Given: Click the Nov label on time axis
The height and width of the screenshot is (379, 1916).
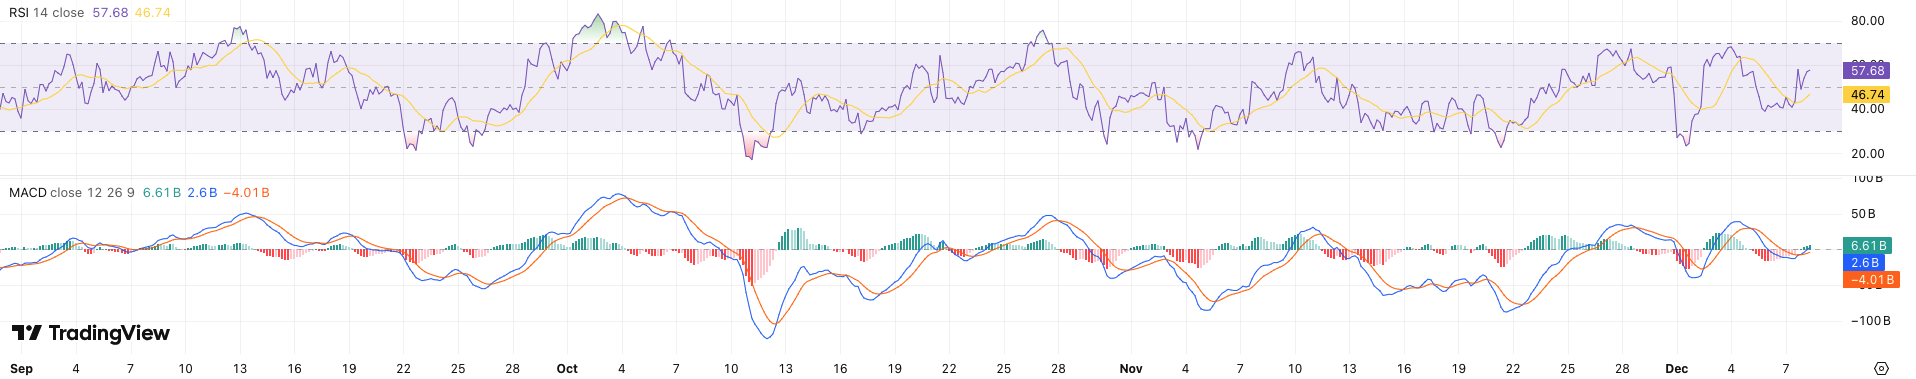Looking at the screenshot, I should click(x=1131, y=368).
